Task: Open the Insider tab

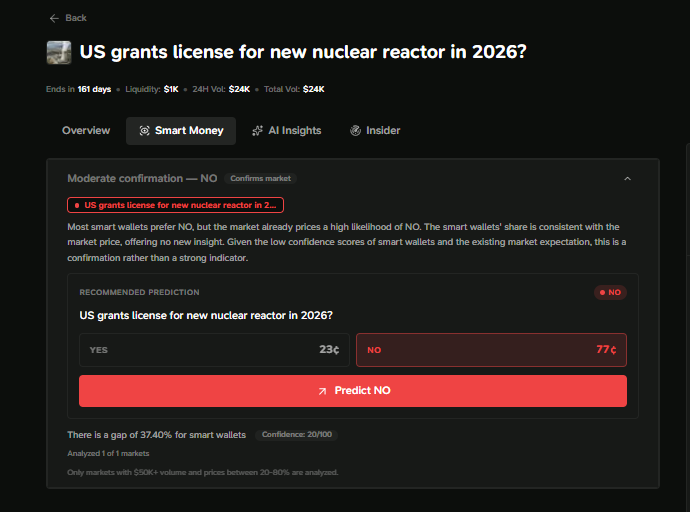Action: [375, 131]
